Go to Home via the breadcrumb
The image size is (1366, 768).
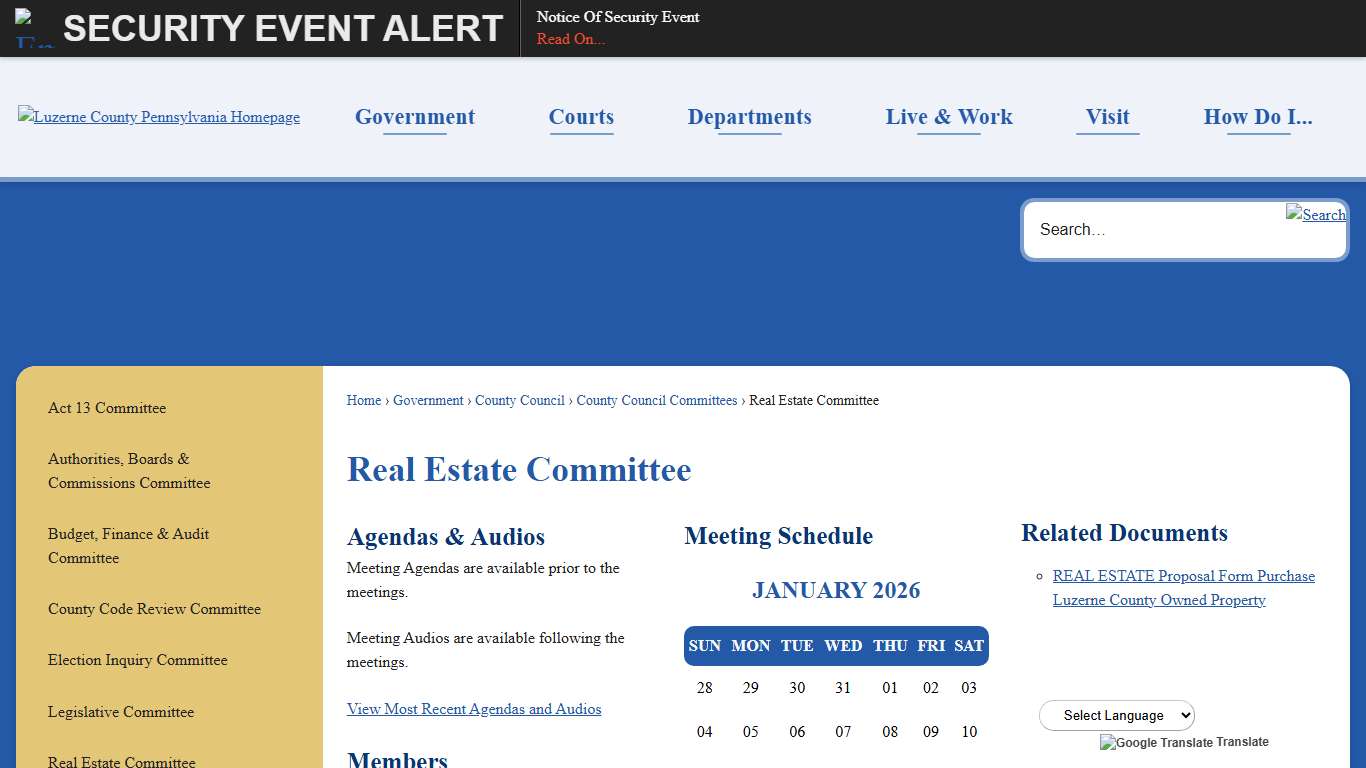pyautogui.click(x=363, y=400)
